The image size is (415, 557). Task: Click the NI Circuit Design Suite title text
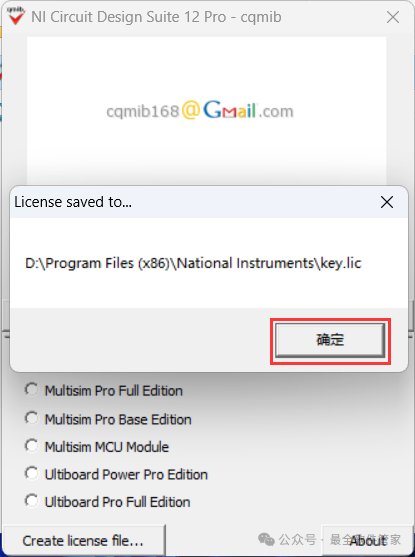point(156,17)
